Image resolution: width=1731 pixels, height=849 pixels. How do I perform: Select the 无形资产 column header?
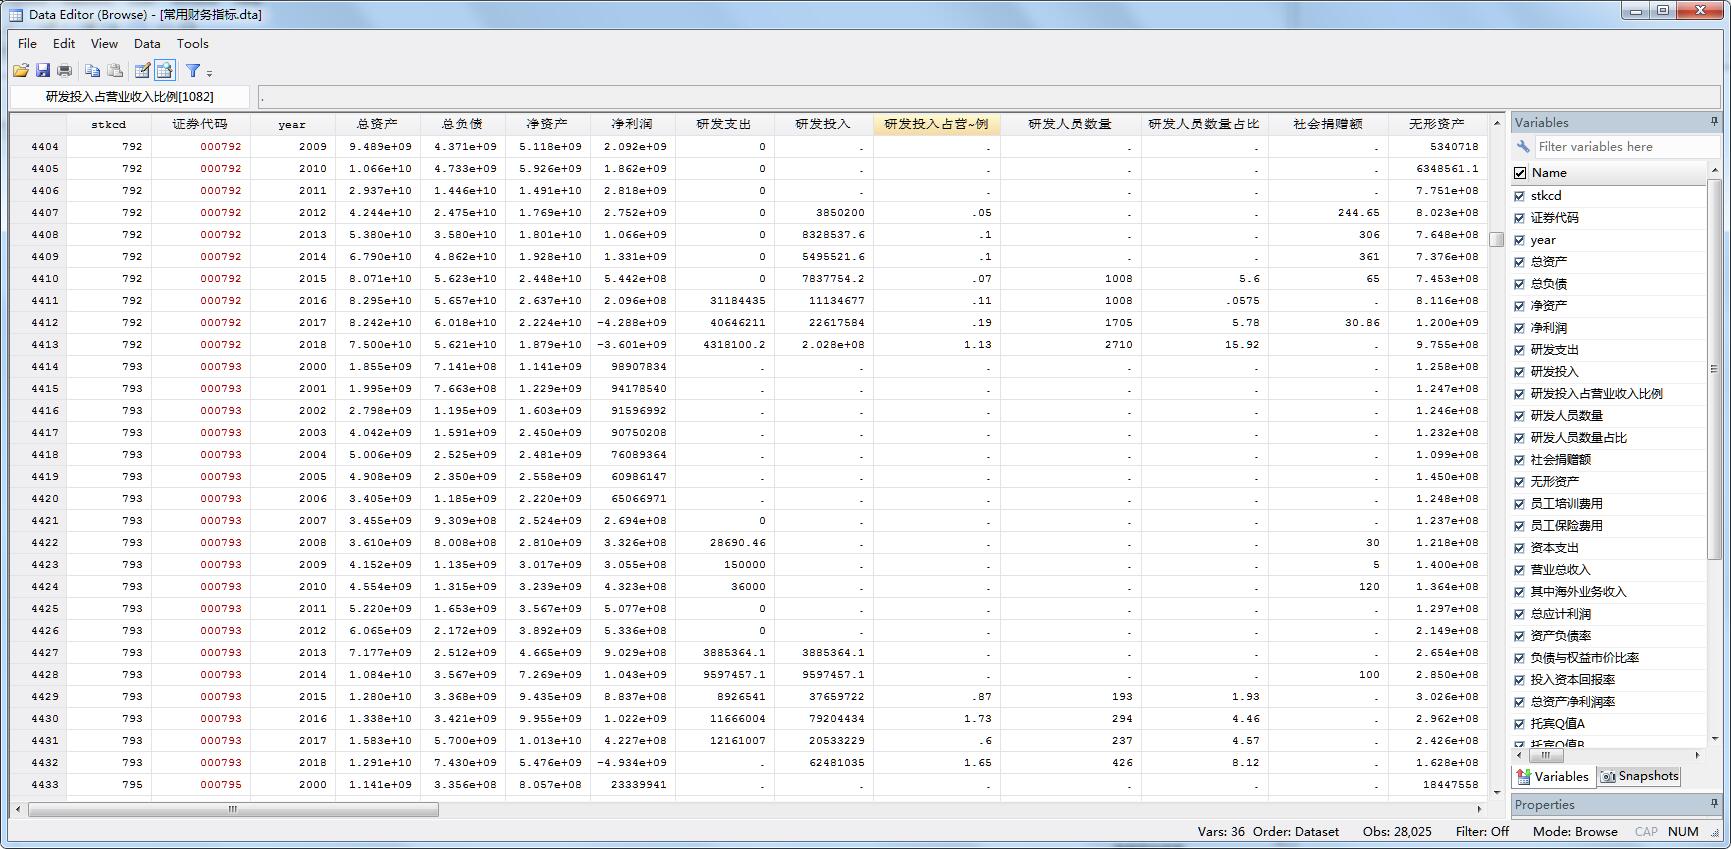[x=1436, y=124]
